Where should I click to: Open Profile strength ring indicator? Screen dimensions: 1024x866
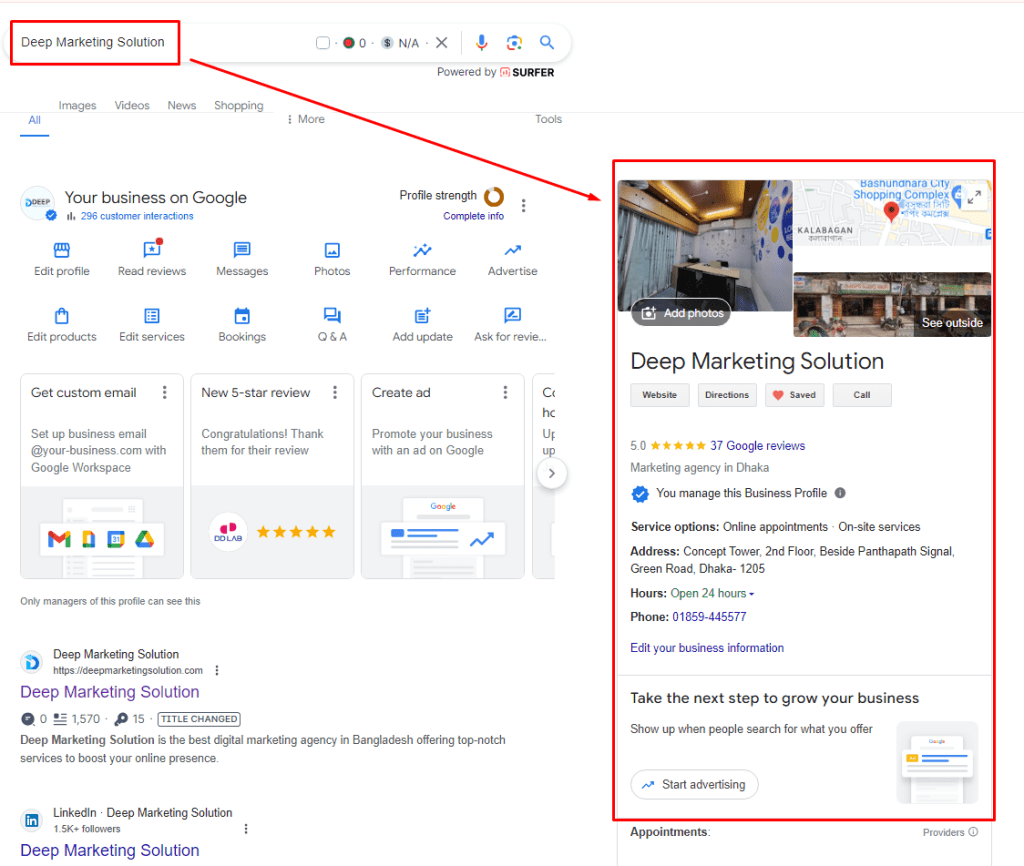tap(494, 196)
